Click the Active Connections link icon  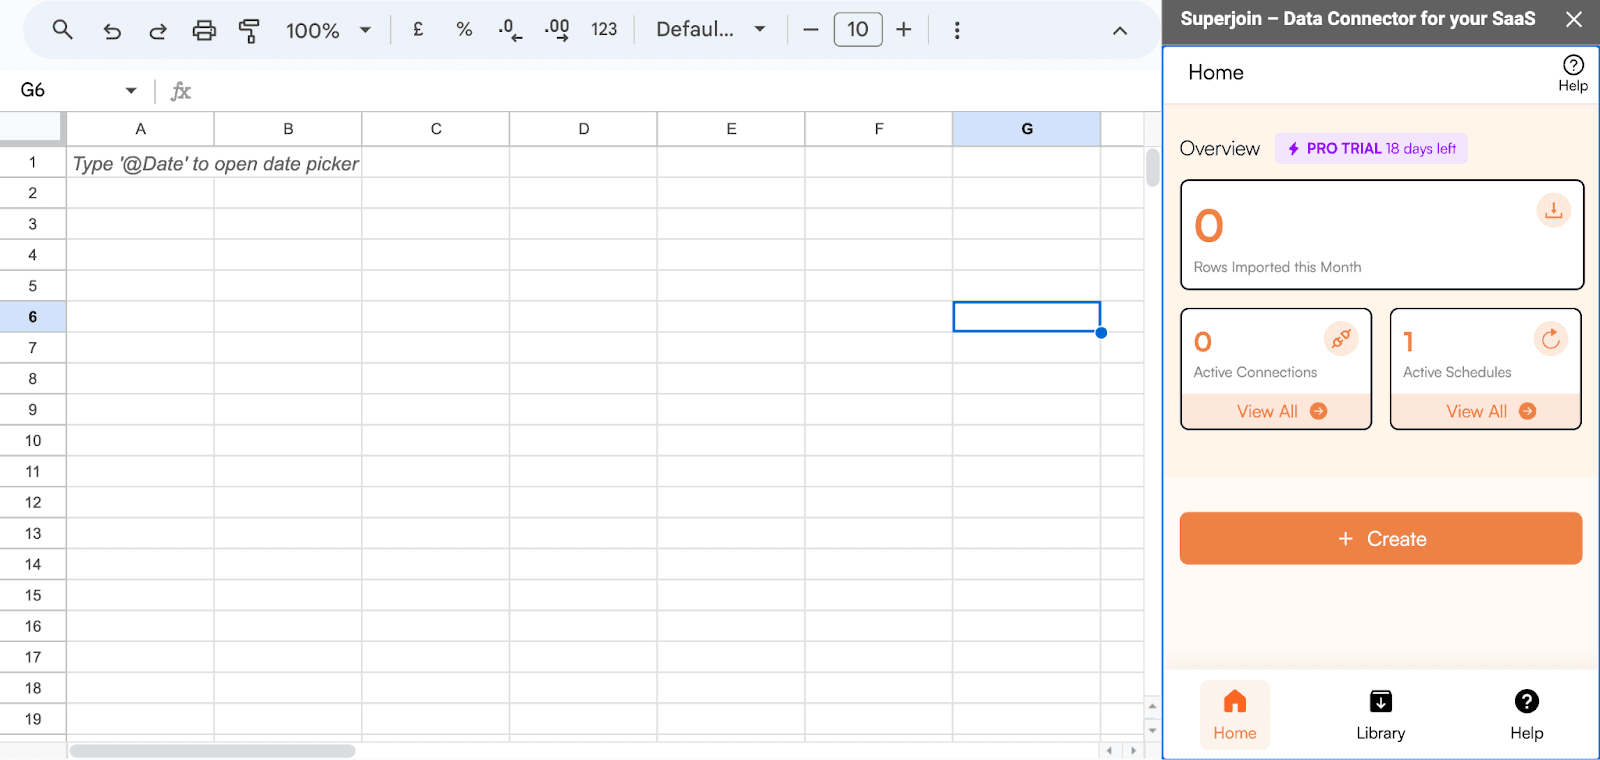coord(1341,339)
